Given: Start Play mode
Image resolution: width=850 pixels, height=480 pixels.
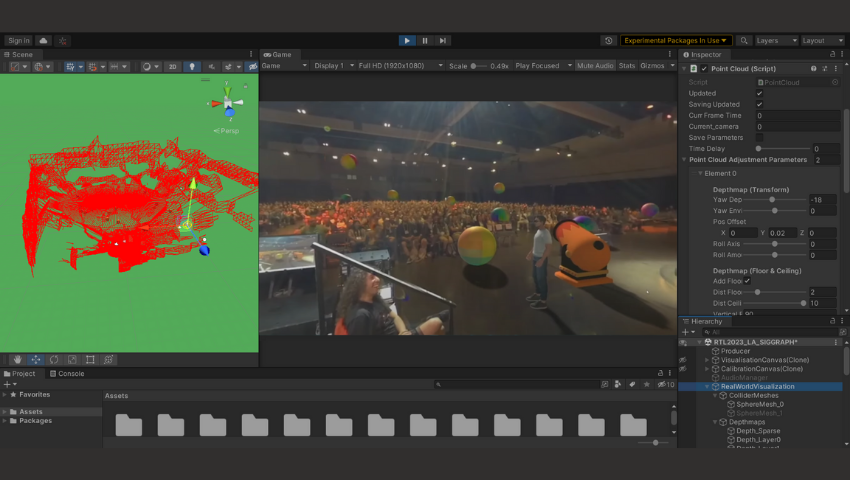Looking at the screenshot, I should click(x=407, y=41).
